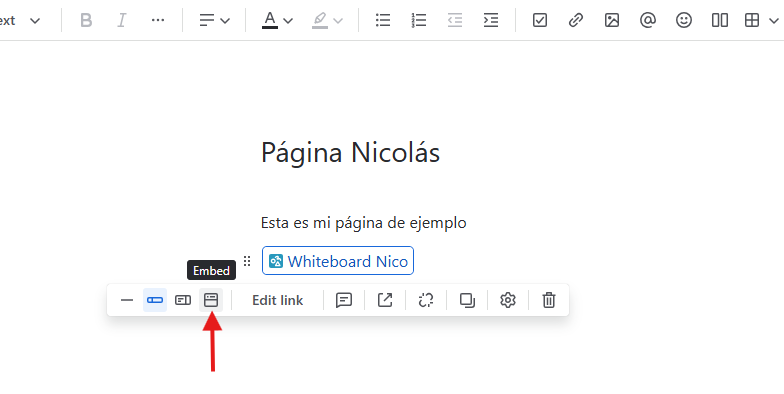Toggle bold formatting
This screenshot has height=394, width=784.
click(86, 20)
